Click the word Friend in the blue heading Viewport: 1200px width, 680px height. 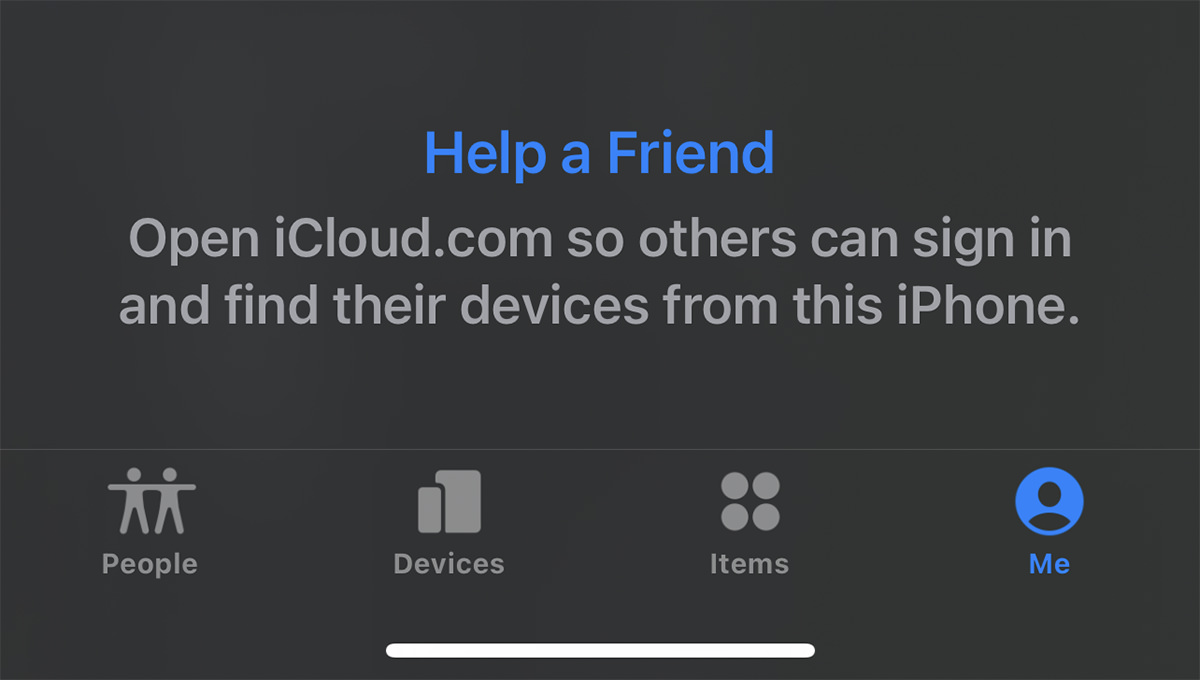691,153
